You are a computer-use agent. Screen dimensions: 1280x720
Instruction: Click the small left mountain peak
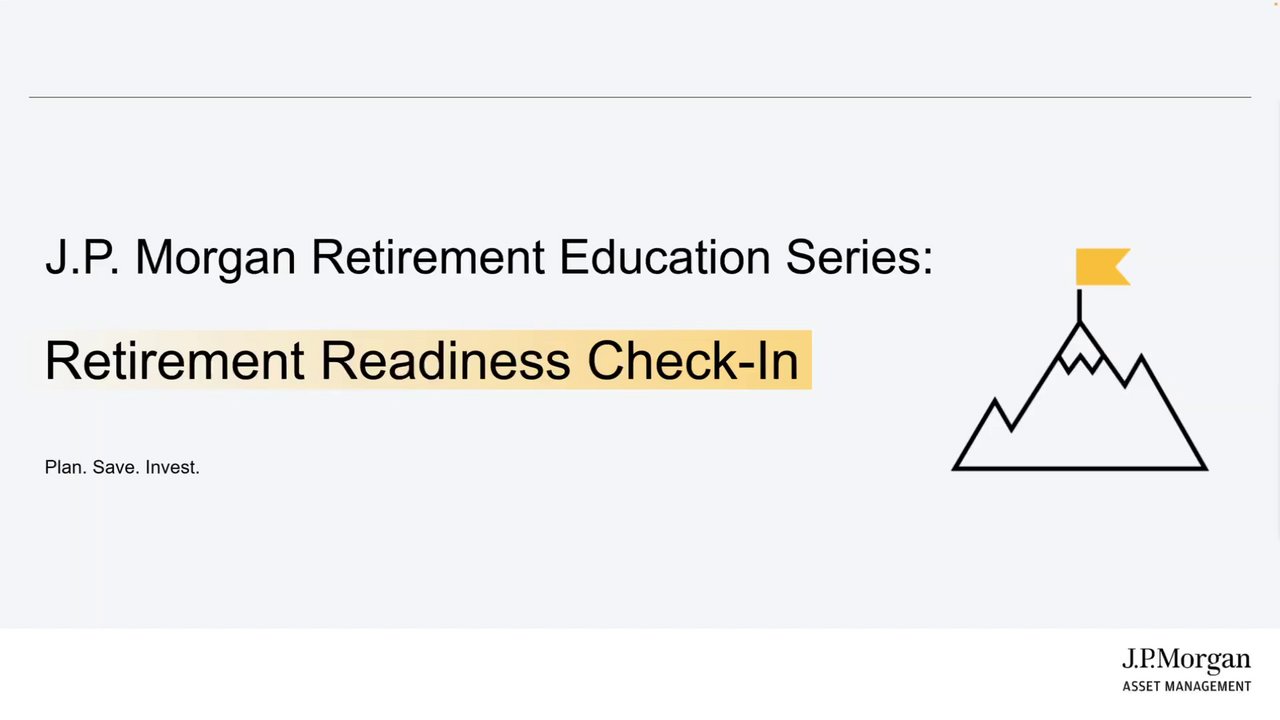pos(994,404)
